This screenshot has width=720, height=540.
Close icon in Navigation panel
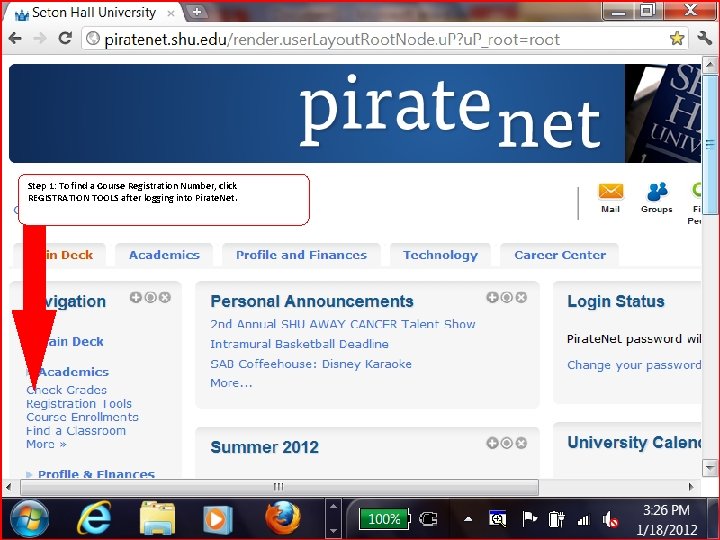pos(165,297)
